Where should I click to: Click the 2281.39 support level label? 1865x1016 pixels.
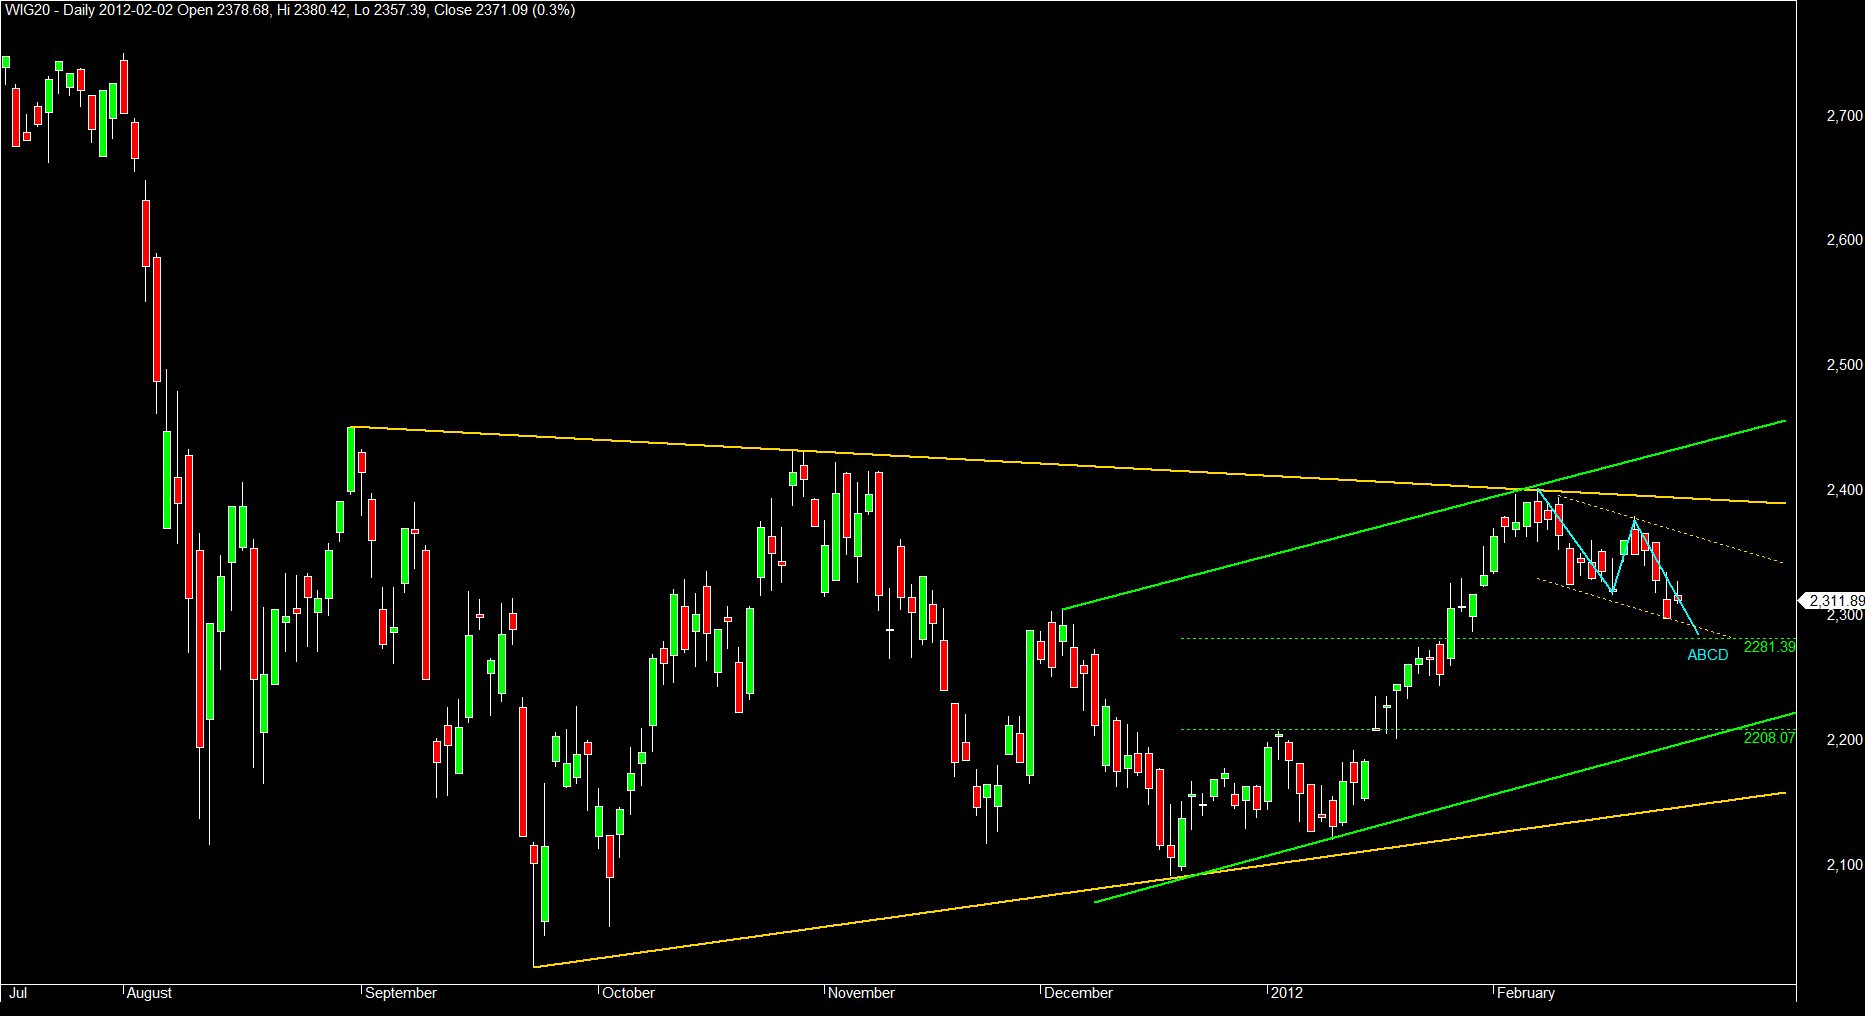coord(1769,647)
